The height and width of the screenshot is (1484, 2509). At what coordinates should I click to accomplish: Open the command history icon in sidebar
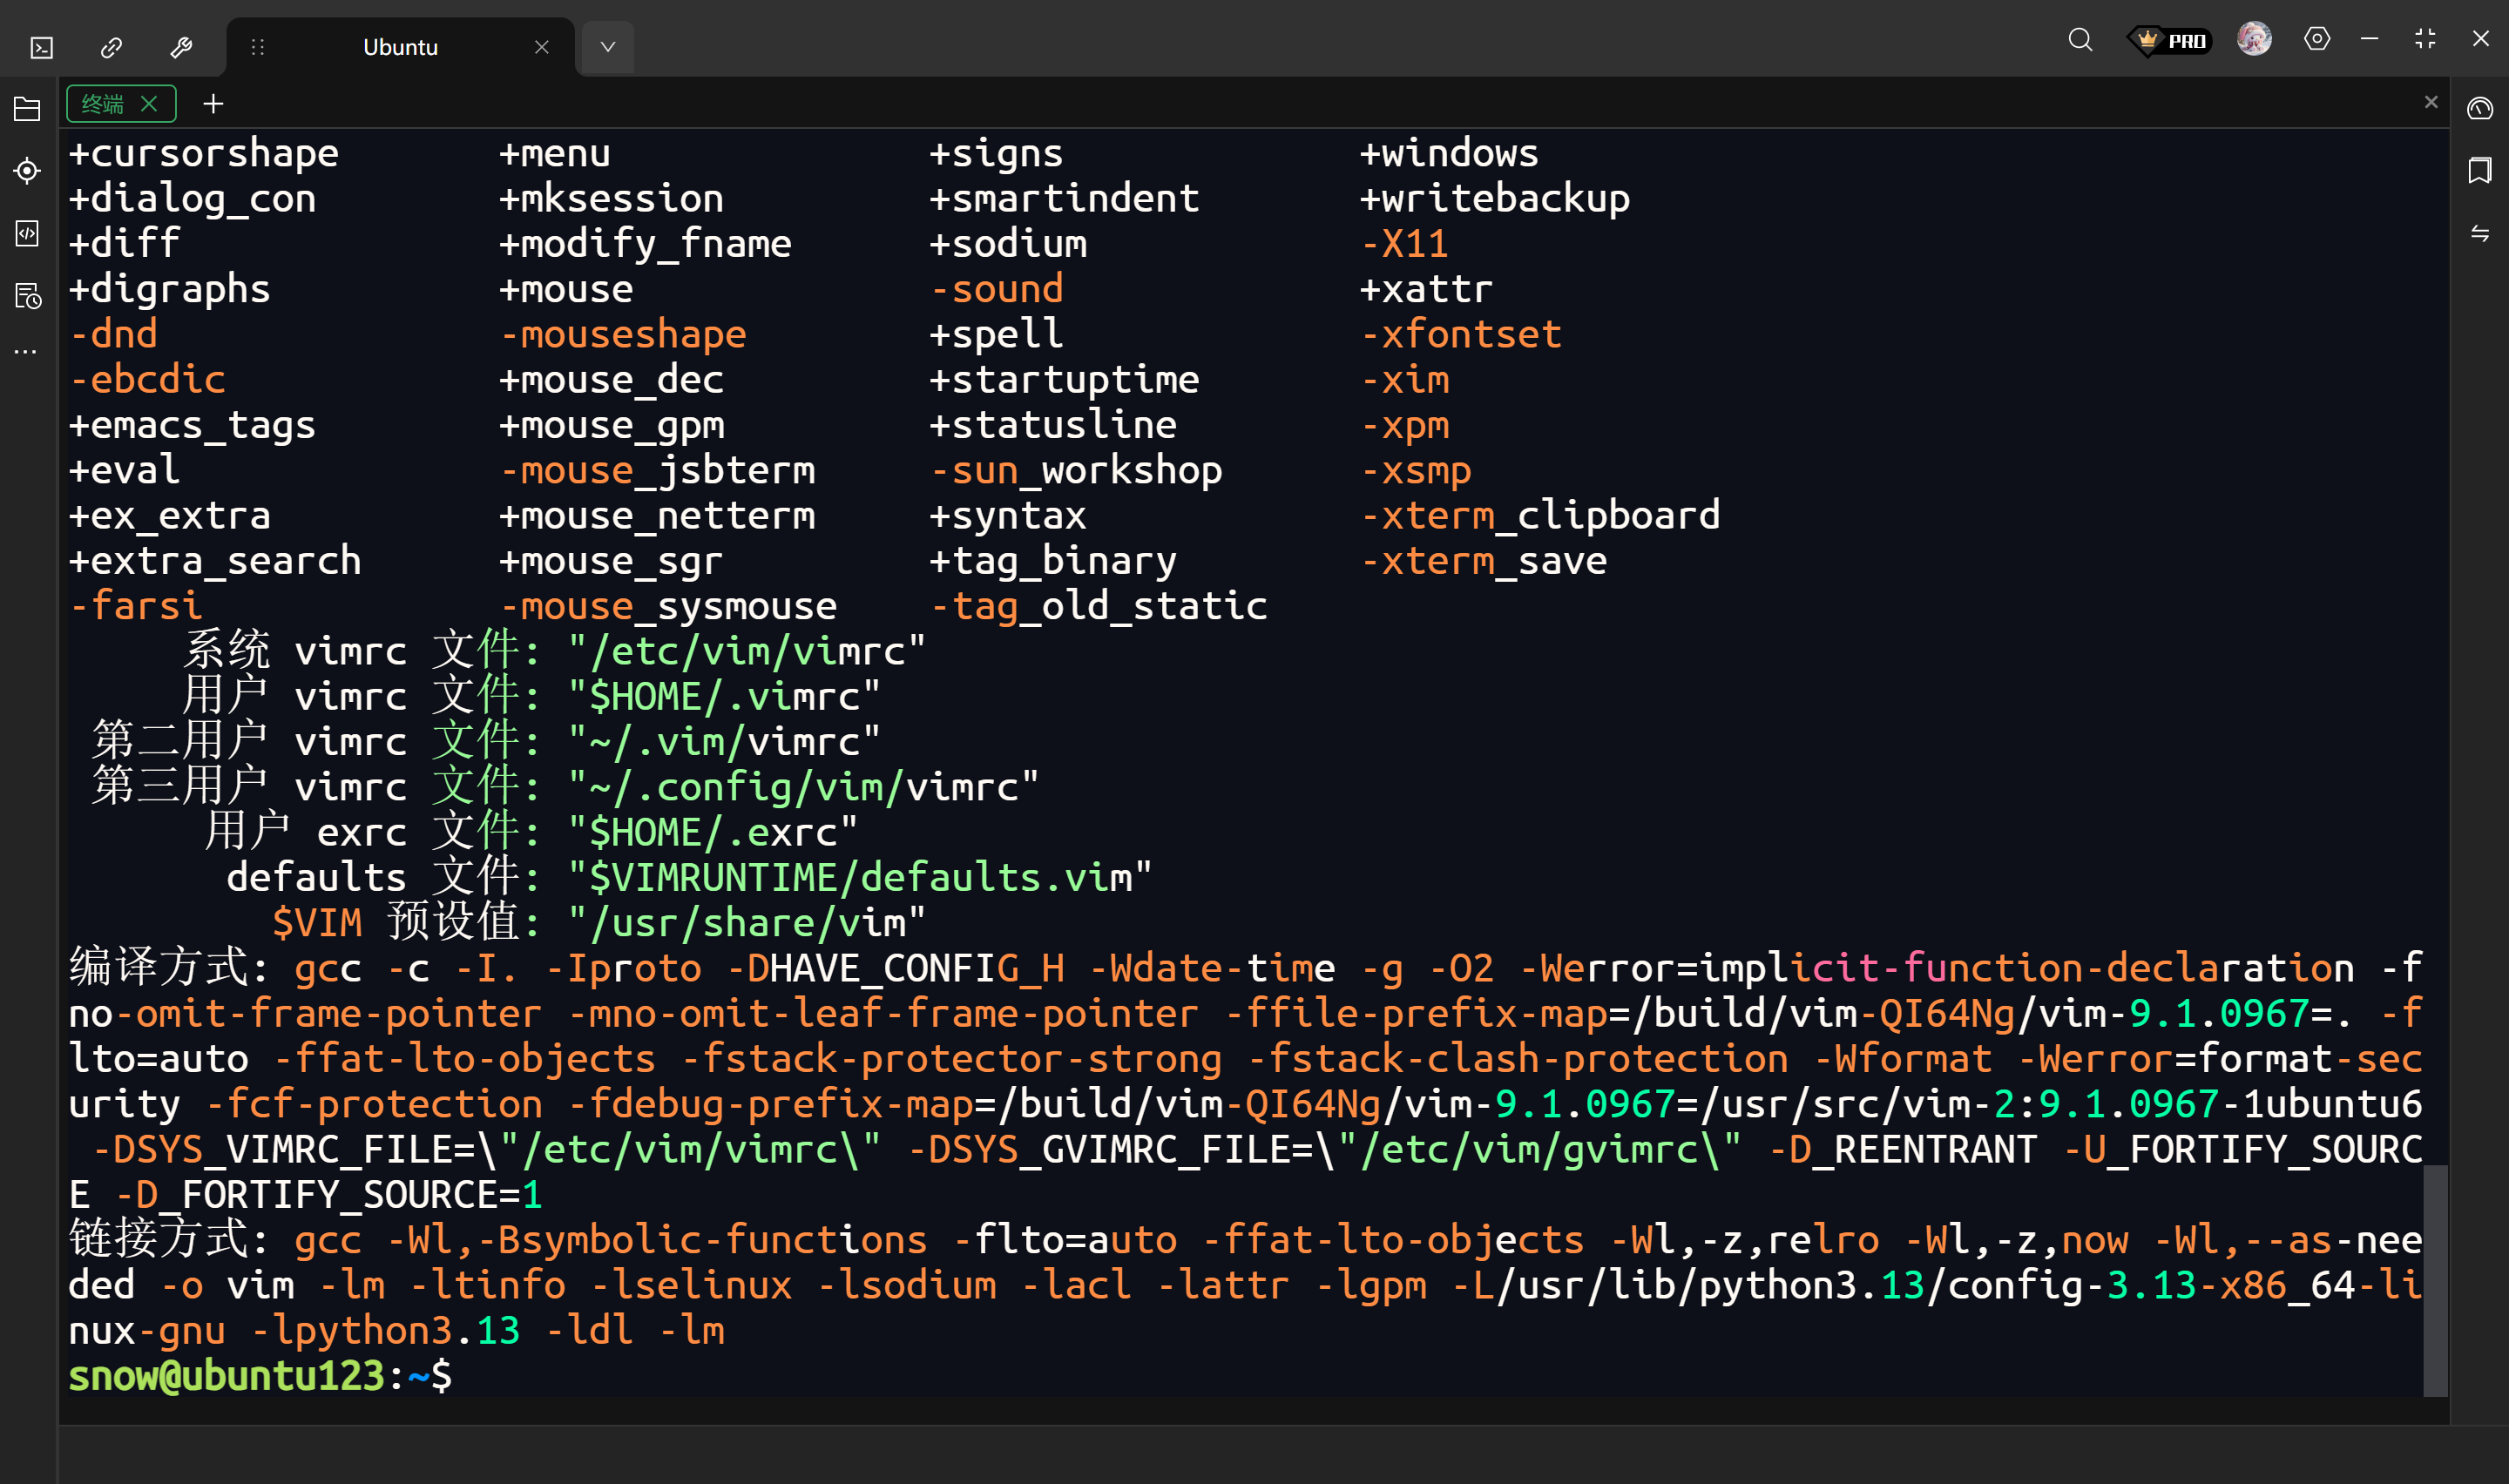(27, 296)
